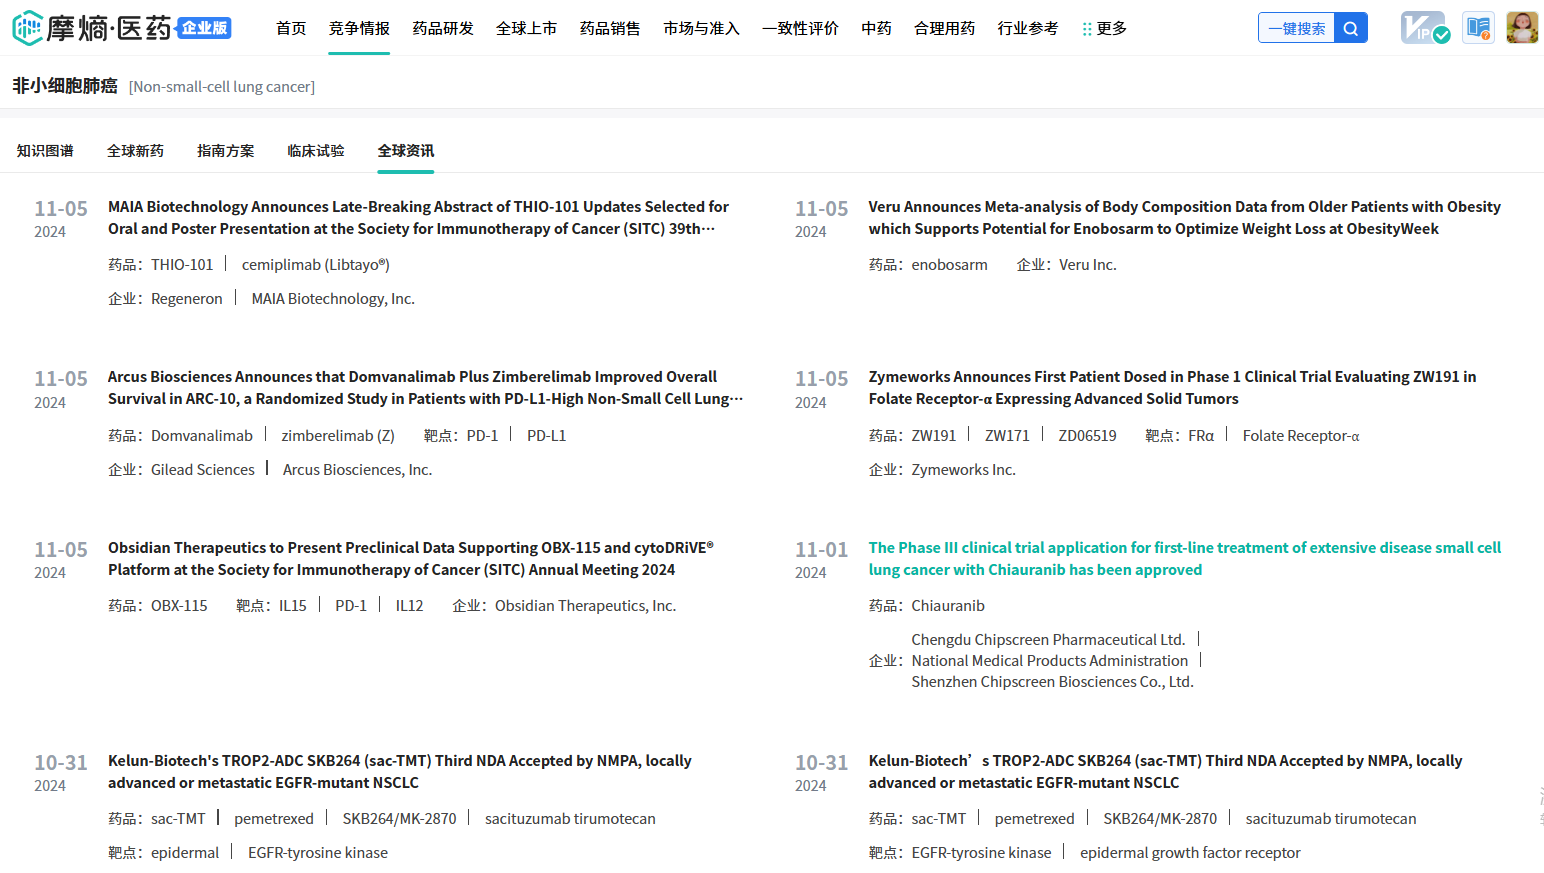The image size is (1544, 873).
Task: Open the MAIA Biotechnology THIO-101 article
Action: pyautogui.click(x=418, y=218)
